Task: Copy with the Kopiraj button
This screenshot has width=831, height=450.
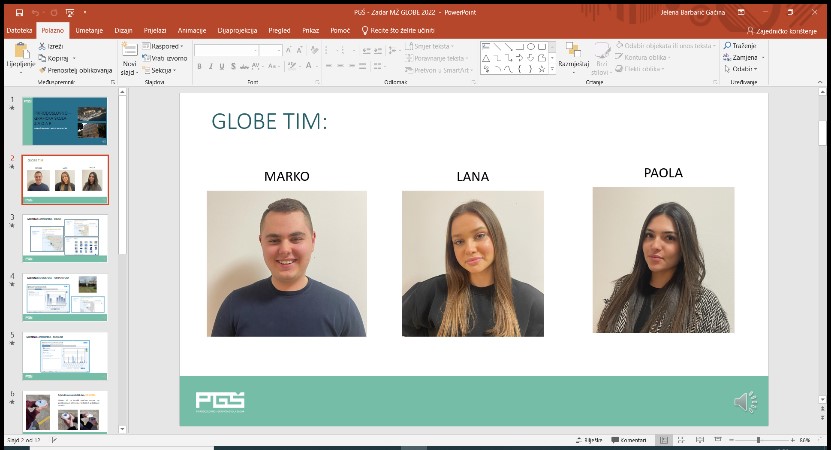Action: (54, 58)
